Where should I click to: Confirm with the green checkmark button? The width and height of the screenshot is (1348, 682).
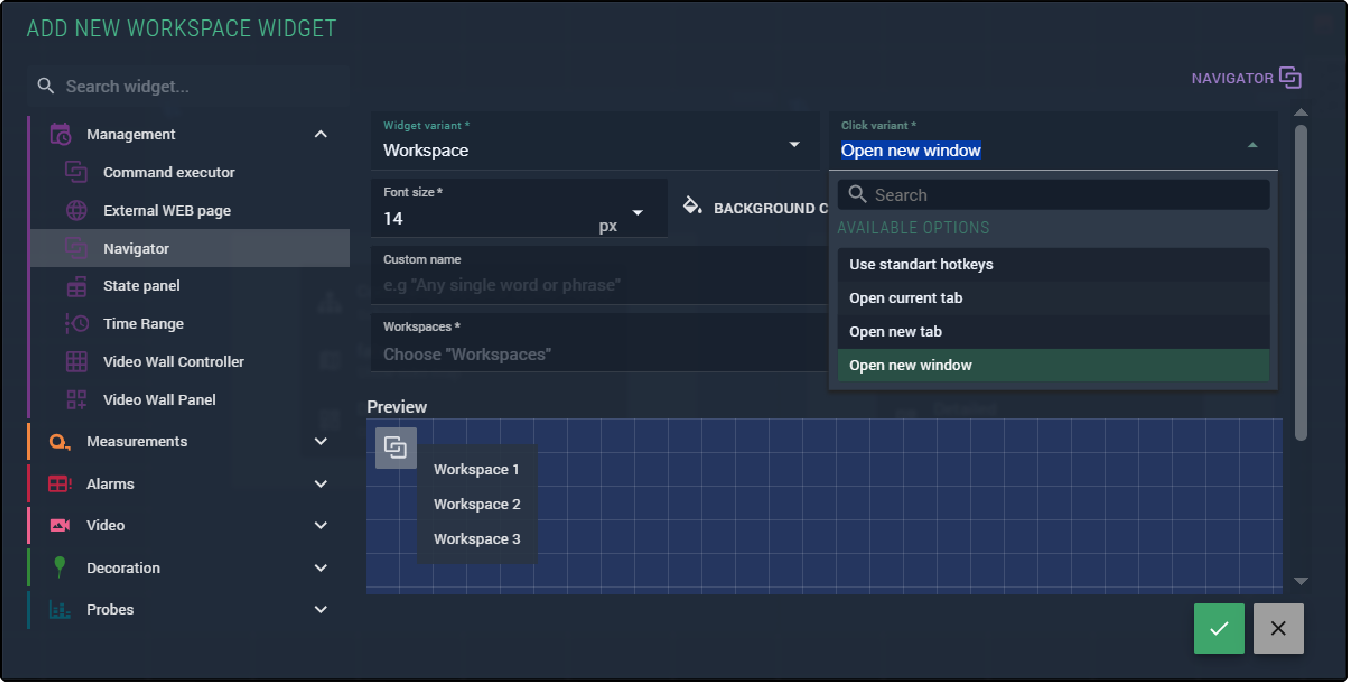[x=1219, y=629]
